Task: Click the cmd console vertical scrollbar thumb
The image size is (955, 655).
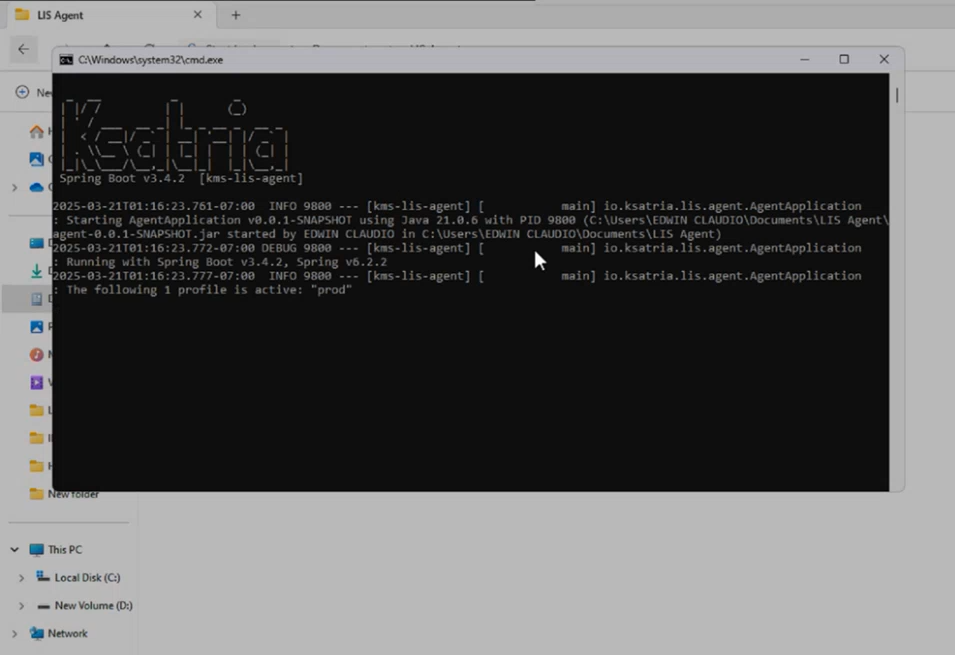Action: 897,95
